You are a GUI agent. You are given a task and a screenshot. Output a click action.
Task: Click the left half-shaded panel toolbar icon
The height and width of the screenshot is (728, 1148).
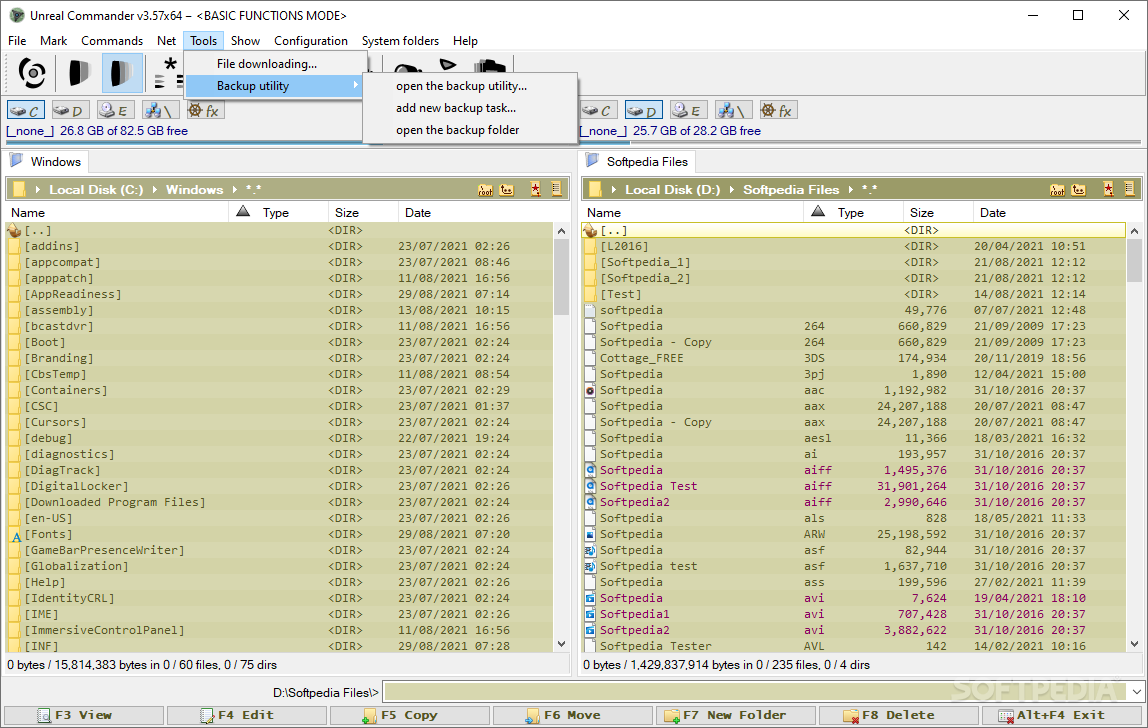point(79,73)
